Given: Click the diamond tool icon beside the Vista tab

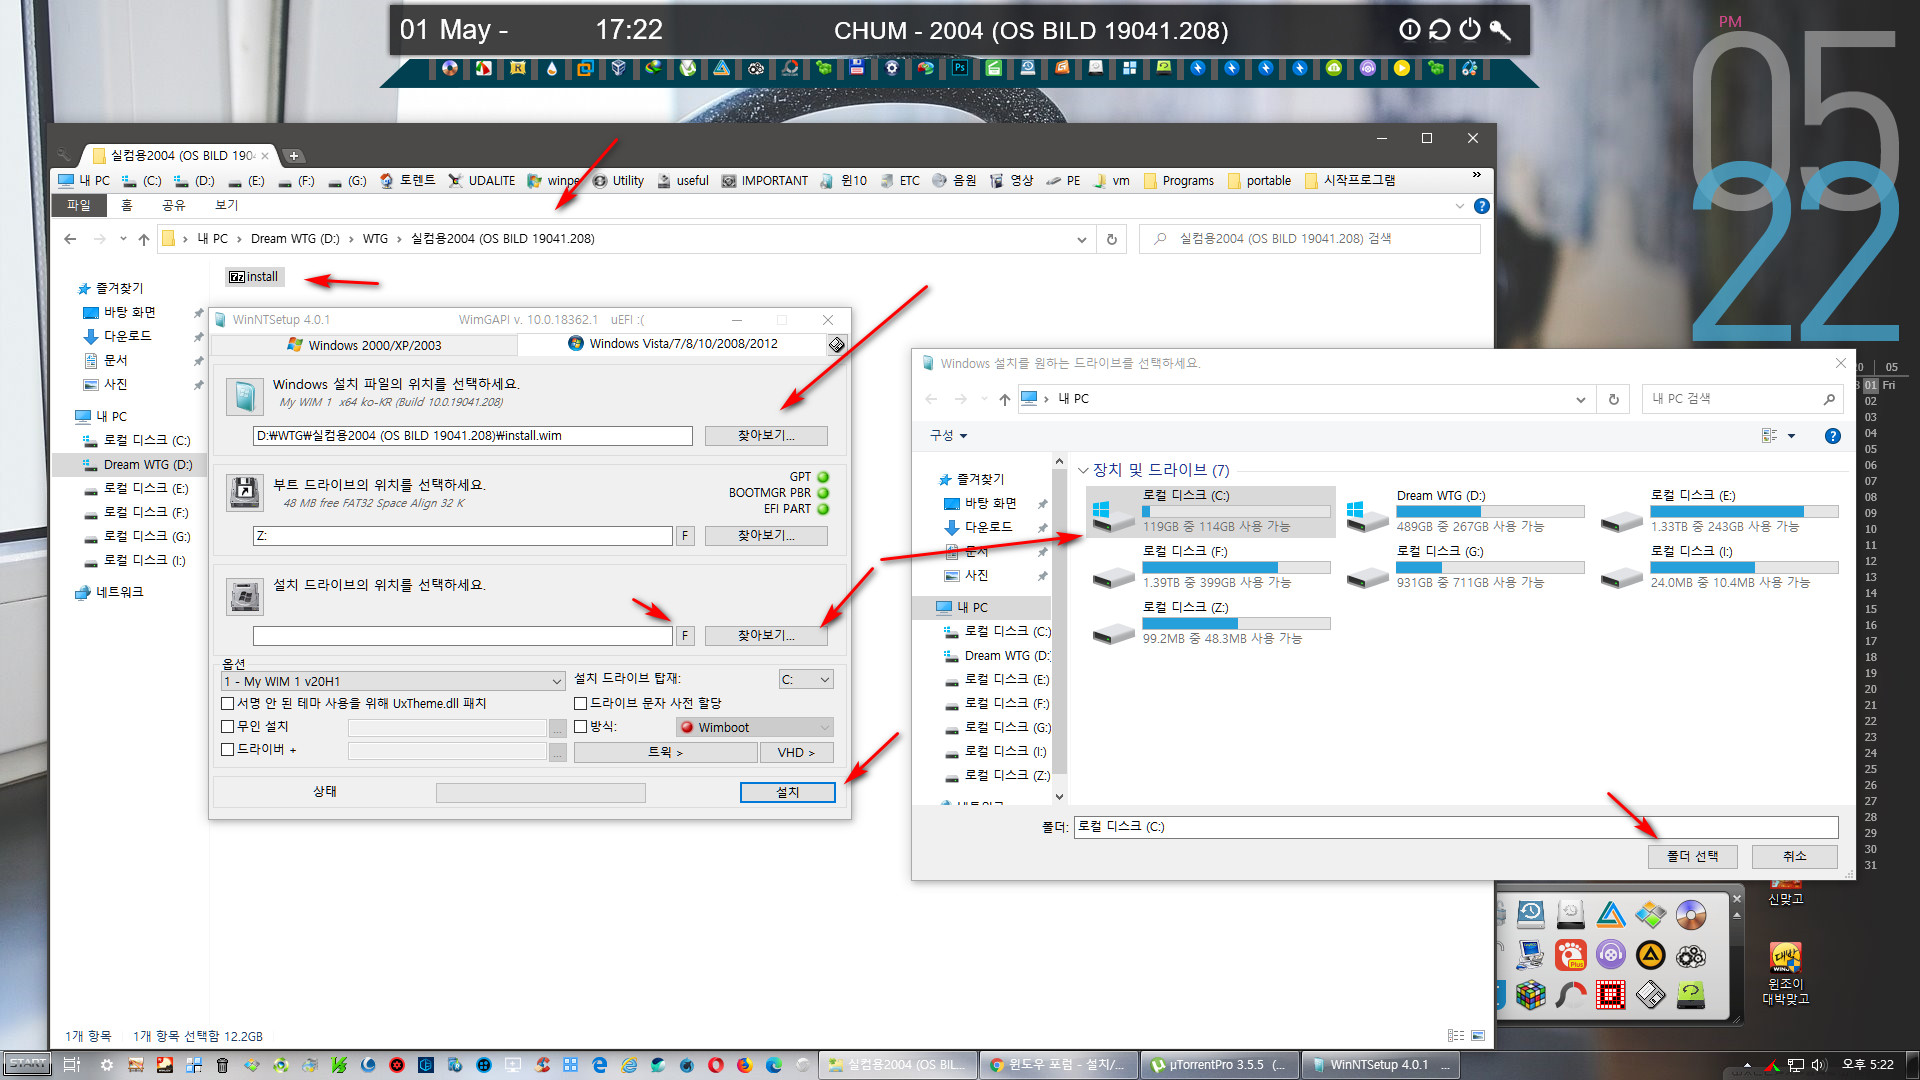Looking at the screenshot, I should click(836, 345).
